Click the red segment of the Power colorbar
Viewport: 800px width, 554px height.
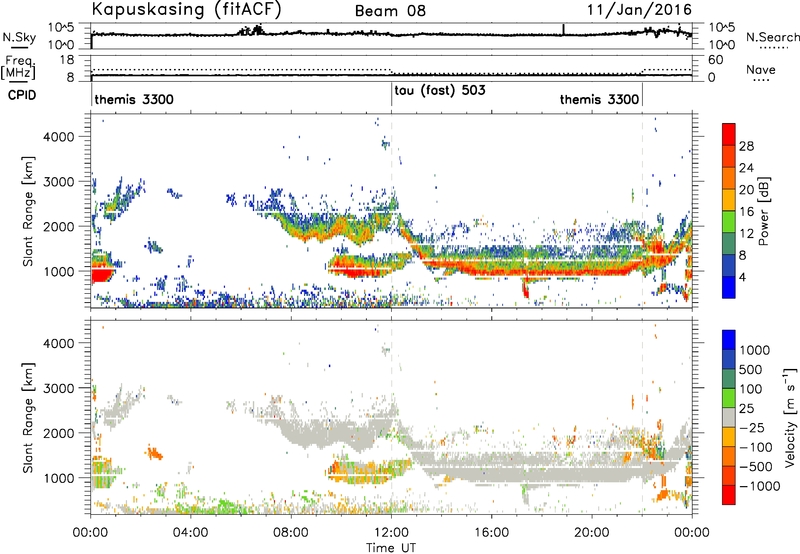tap(729, 134)
